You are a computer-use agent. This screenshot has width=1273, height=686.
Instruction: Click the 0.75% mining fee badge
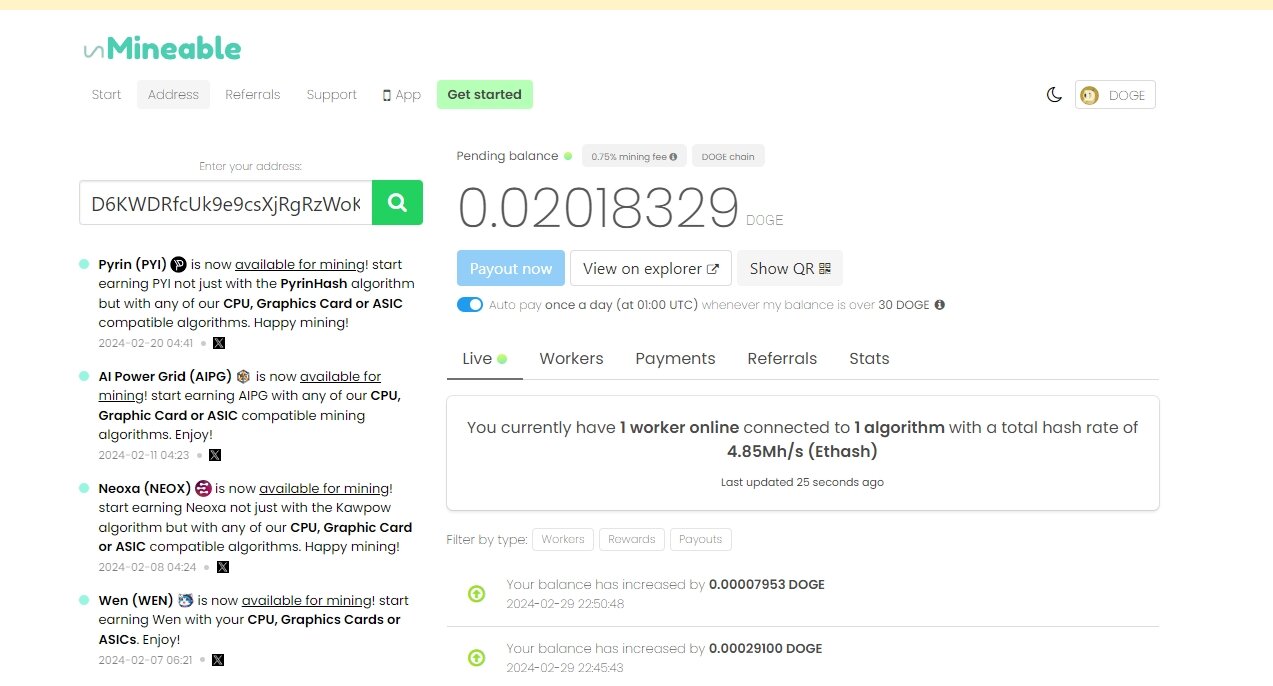tap(634, 156)
